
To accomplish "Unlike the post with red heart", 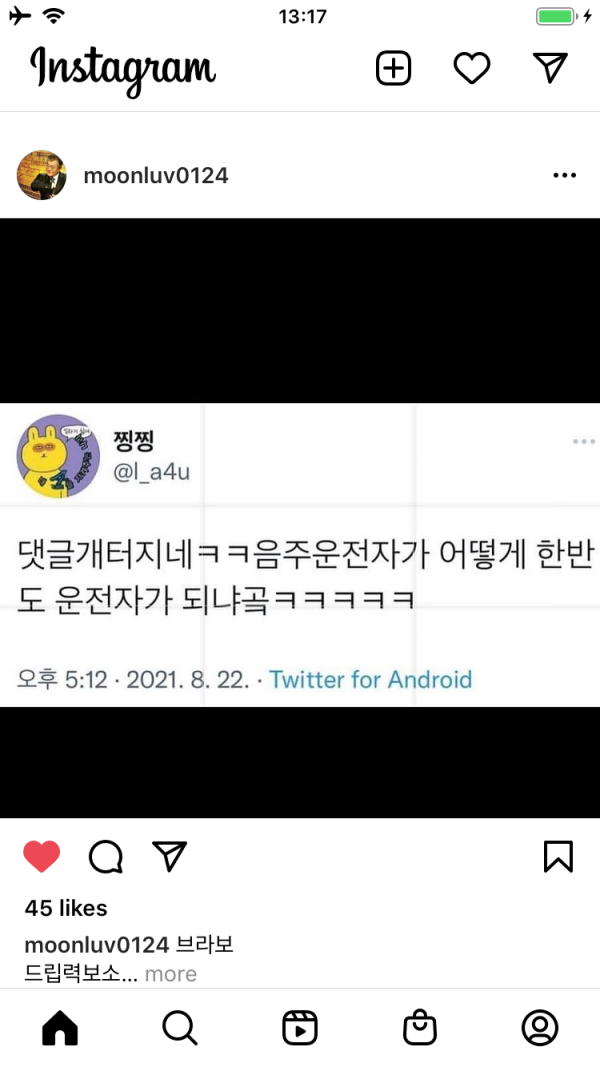I will click(x=41, y=856).
